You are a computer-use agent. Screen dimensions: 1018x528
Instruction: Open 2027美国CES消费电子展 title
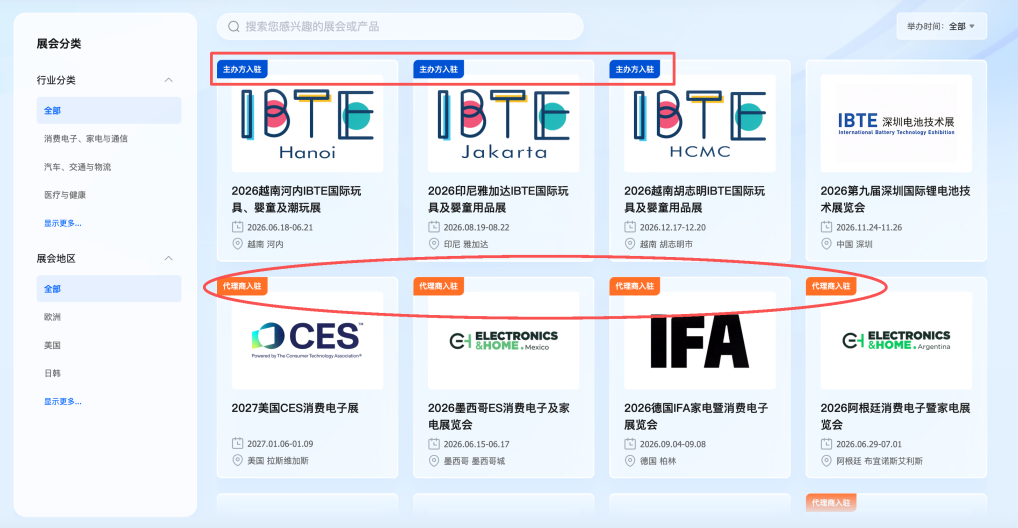pos(295,408)
